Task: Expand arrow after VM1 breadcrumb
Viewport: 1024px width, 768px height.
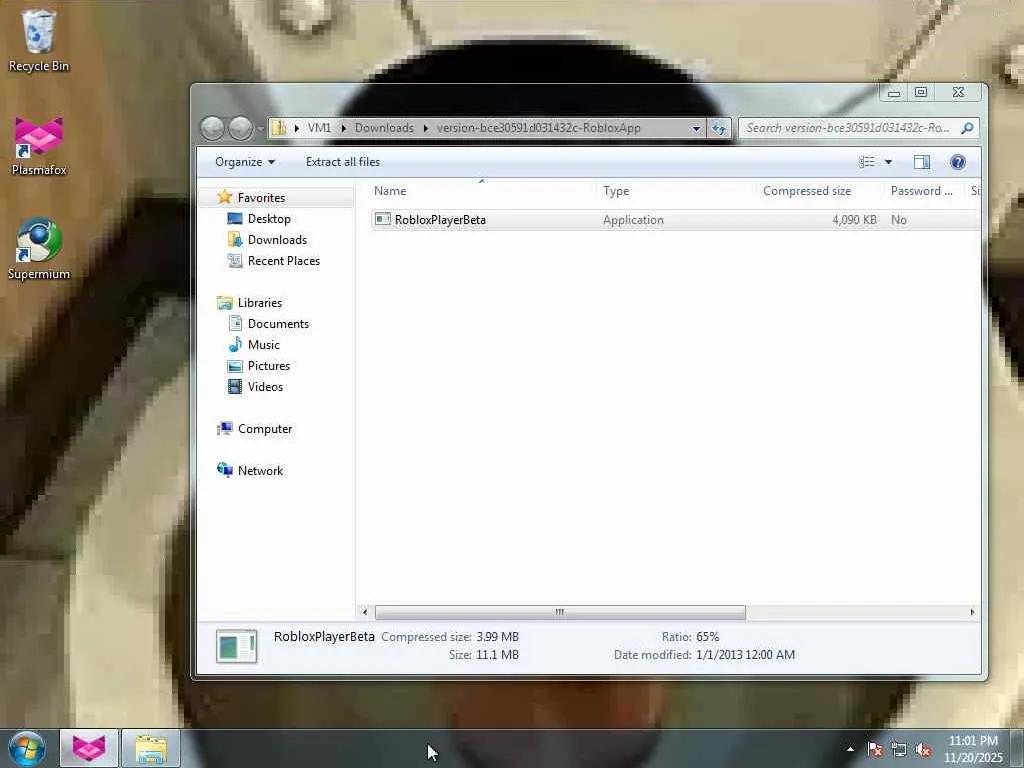Action: 344,128
